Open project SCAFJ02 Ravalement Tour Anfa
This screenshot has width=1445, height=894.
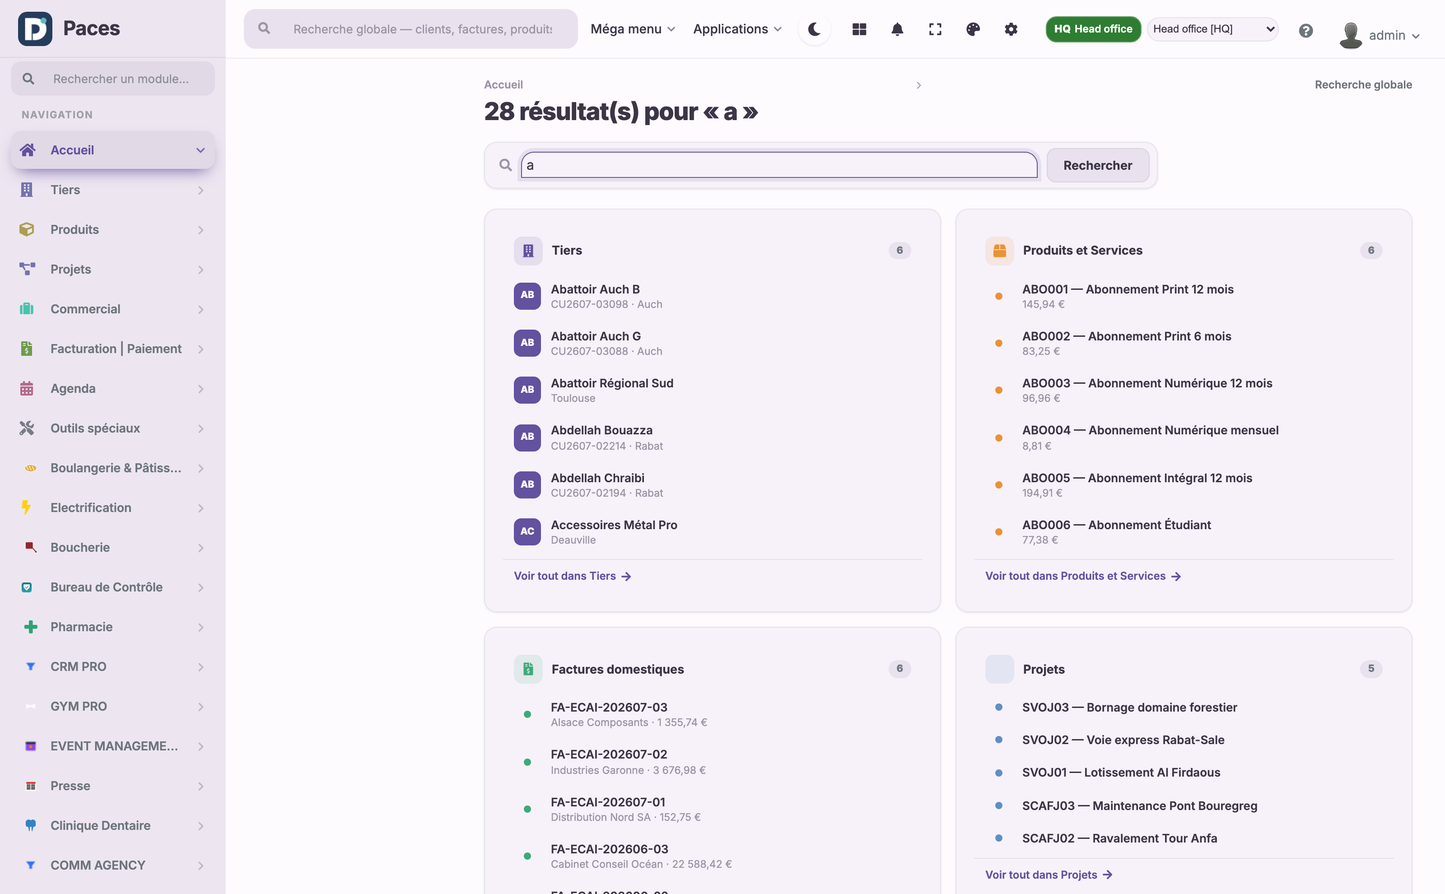click(x=1184, y=838)
